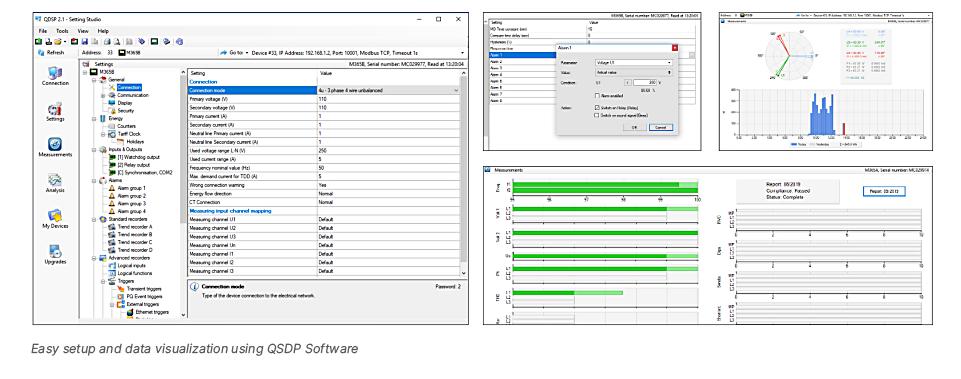This screenshot has height=379, width=961.
Task: Open the Tools menu
Action: click(62, 31)
